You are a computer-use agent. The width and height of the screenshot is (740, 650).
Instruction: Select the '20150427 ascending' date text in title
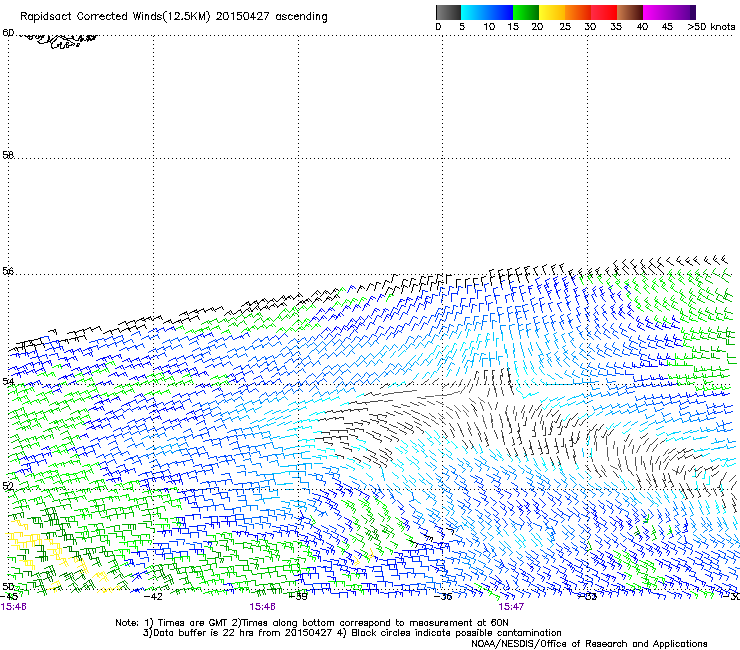pos(271,17)
